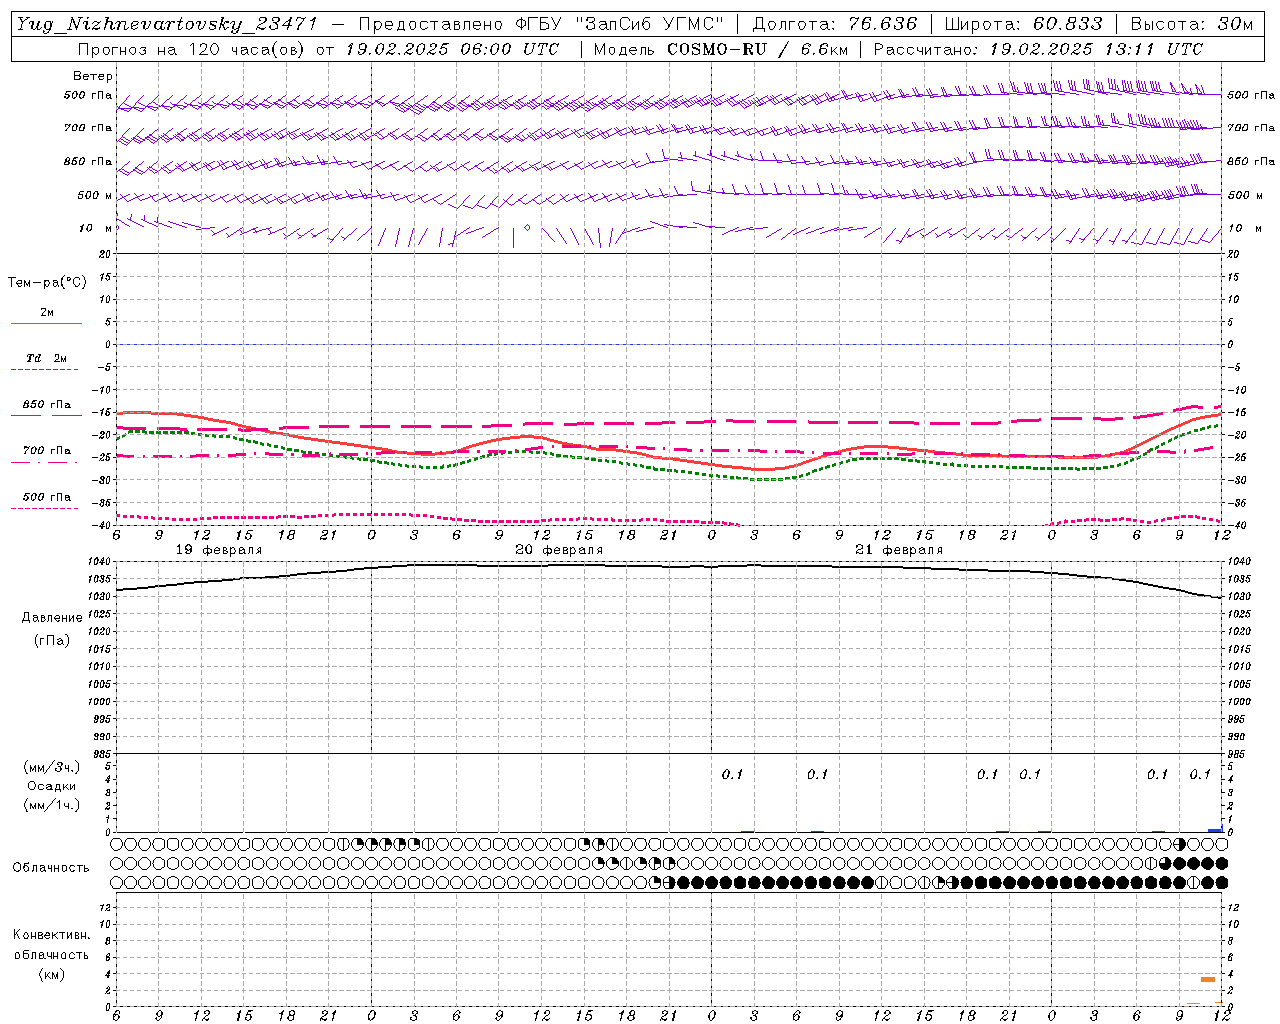The width and height of the screenshot is (1280, 1024).
Task: Select the Широта: 60.833 header value
Action: coord(1024,23)
